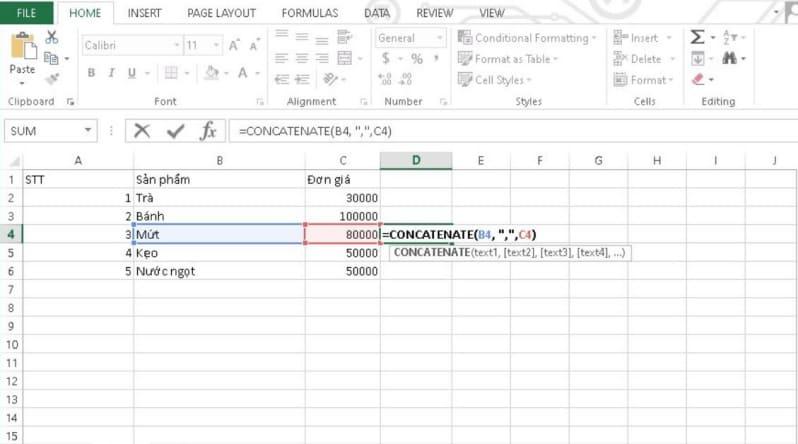Click the Comma Style icon
Screen dimensions: 798x444
point(437,58)
